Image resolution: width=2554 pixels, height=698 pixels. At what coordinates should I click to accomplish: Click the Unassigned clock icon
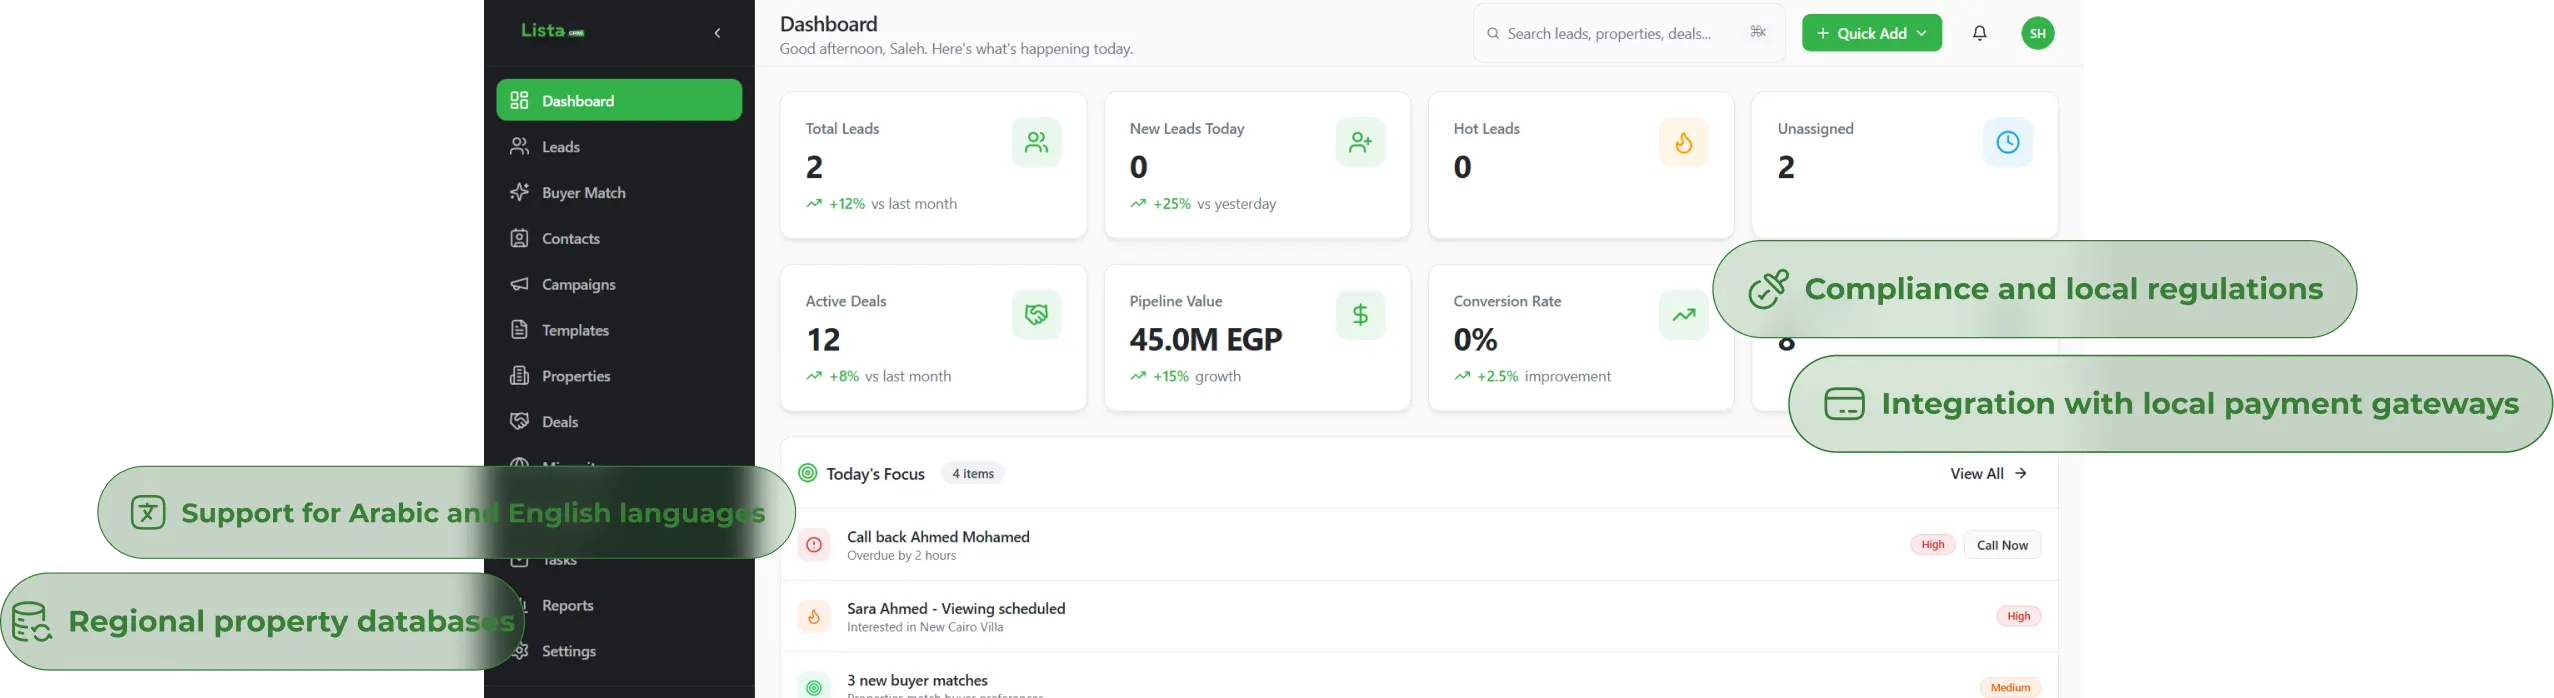point(2007,143)
